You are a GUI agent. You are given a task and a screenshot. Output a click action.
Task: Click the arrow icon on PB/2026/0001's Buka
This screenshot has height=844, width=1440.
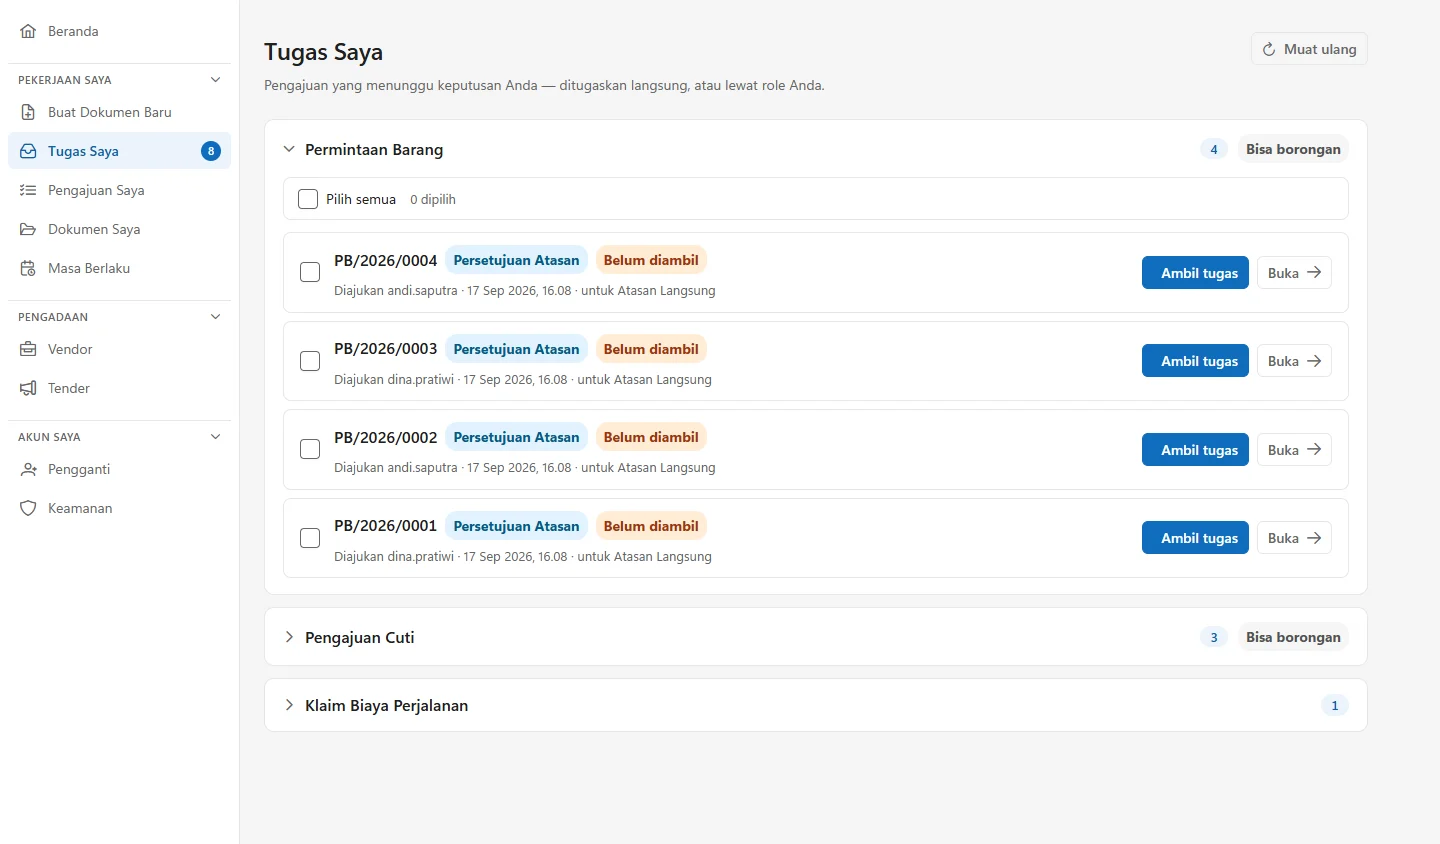click(1314, 538)
